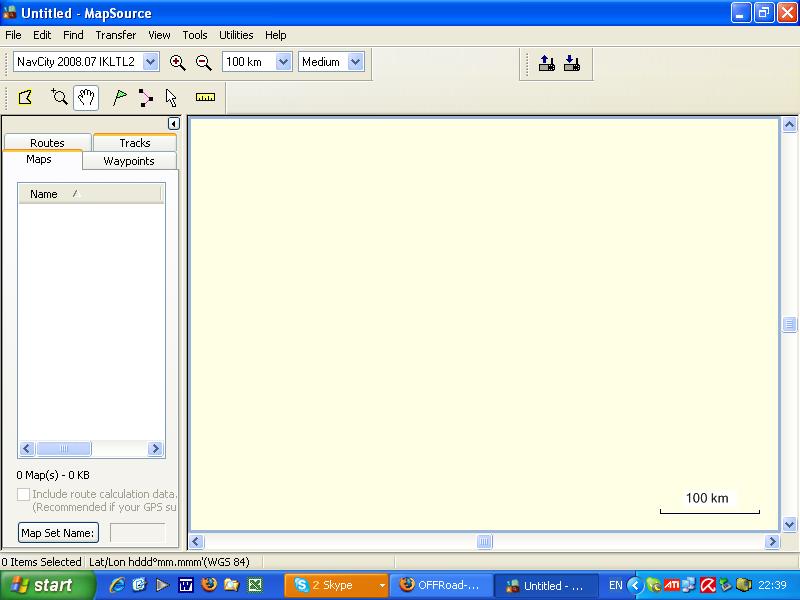Click the Zoom Out magnifier button
This screenshot has height=600, width=800.
point(203,62)
